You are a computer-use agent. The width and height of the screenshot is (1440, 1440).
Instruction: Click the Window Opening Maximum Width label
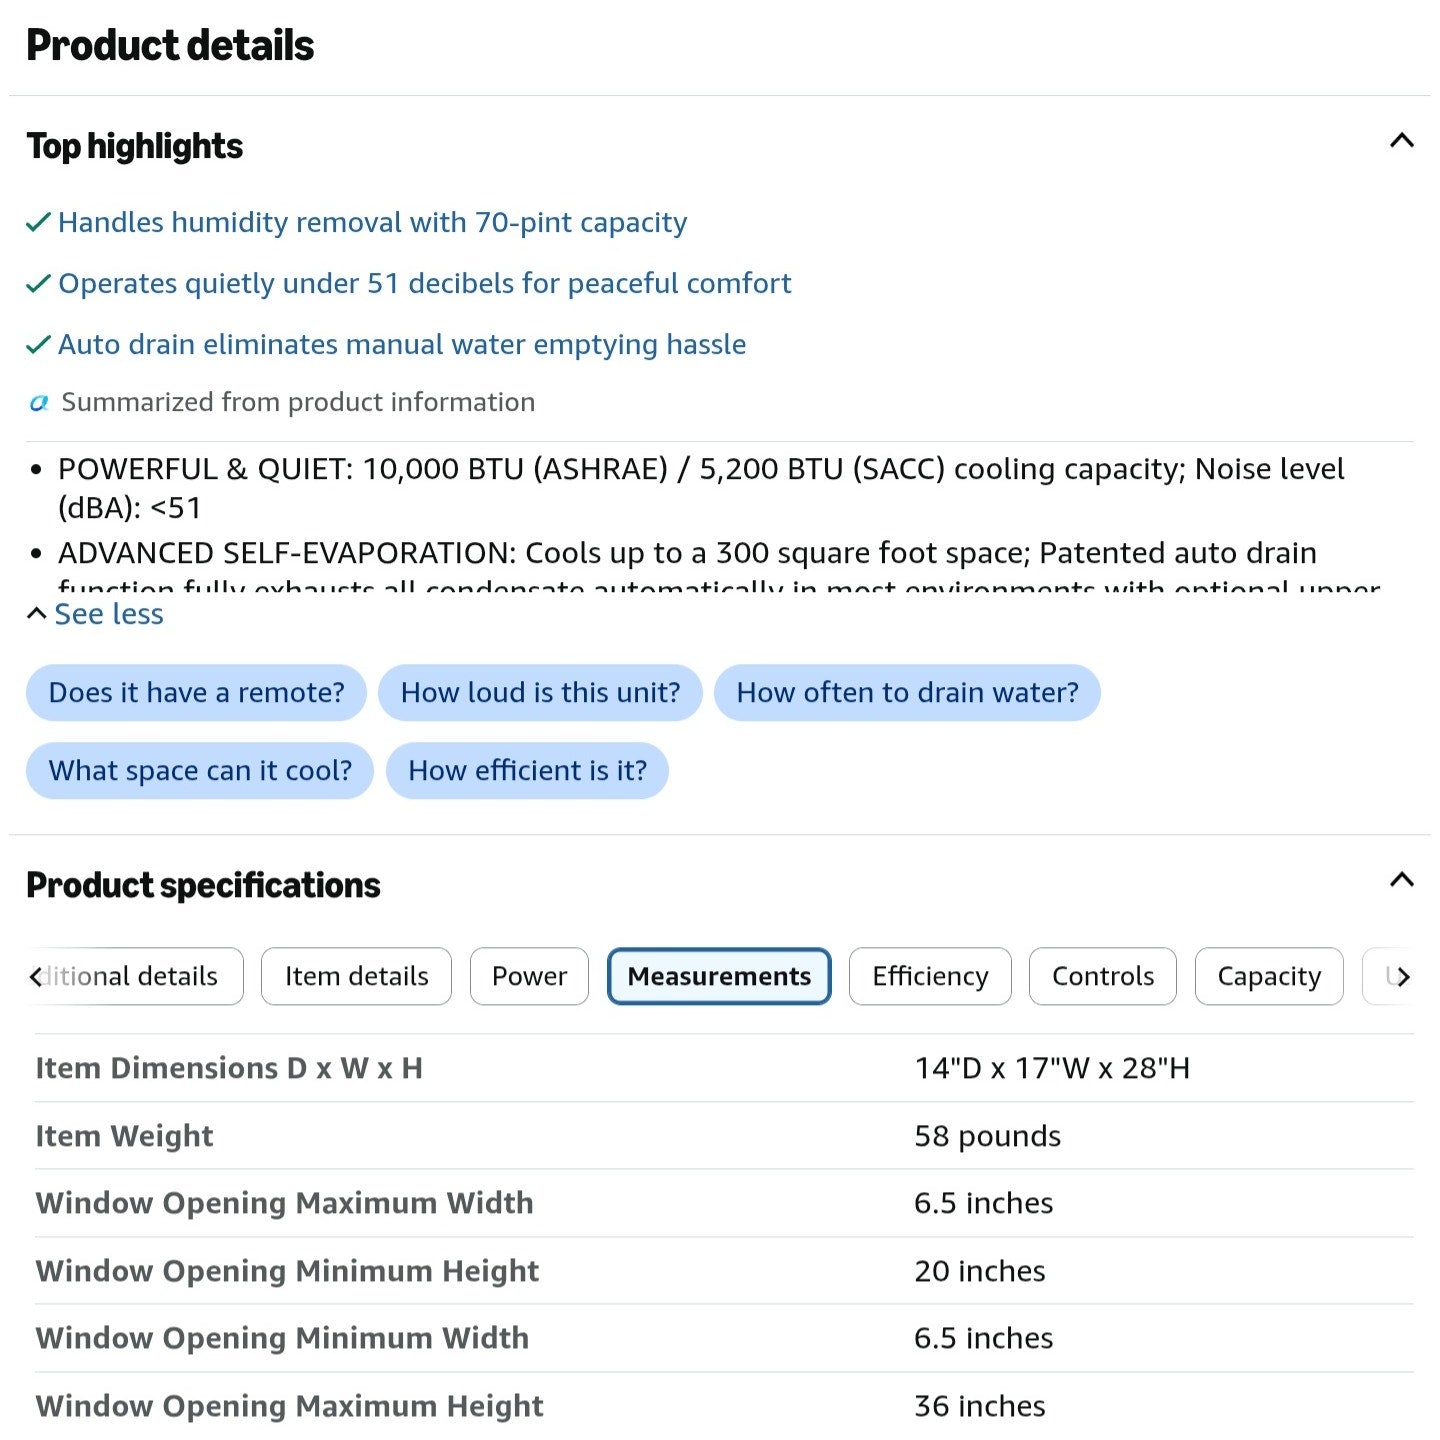(x=284, y=1203)
